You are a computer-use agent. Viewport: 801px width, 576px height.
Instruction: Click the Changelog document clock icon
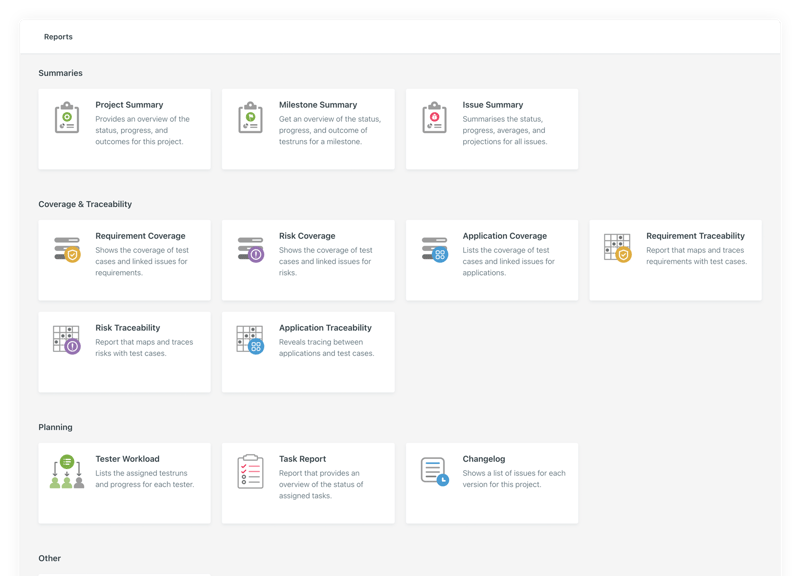[434, 472]
